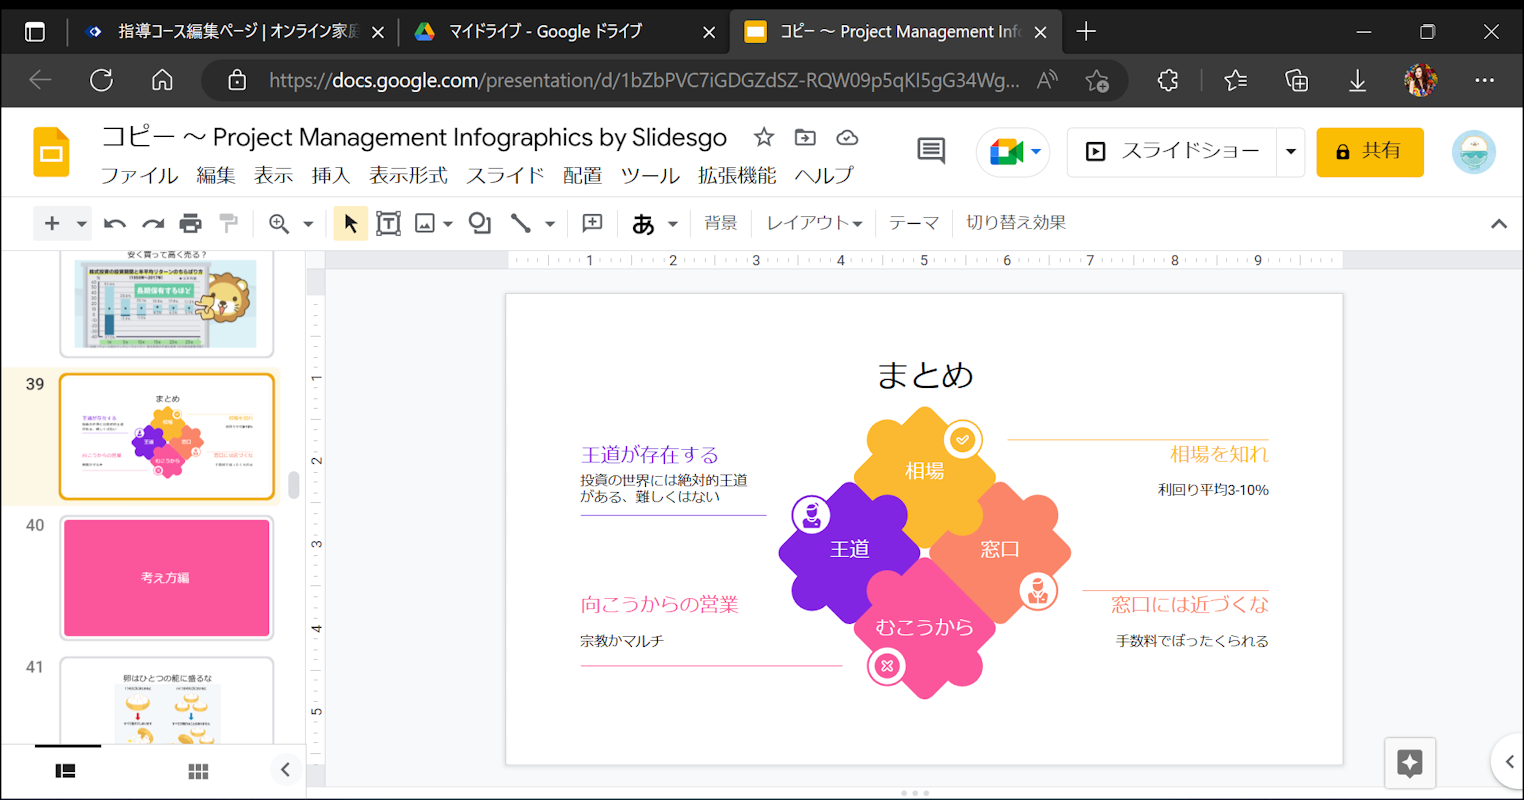
Task: Move presentation using the folder icon
Action: point(805,138)
